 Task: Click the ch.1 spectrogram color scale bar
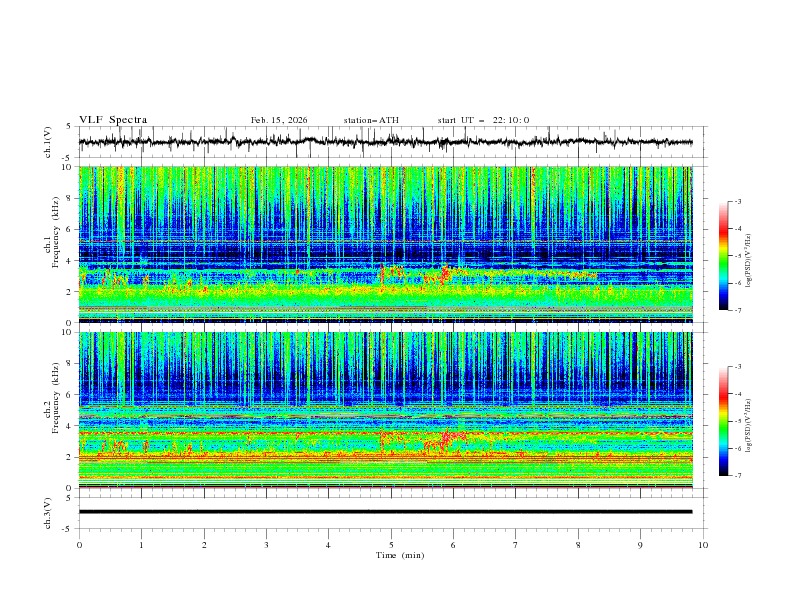723,255
